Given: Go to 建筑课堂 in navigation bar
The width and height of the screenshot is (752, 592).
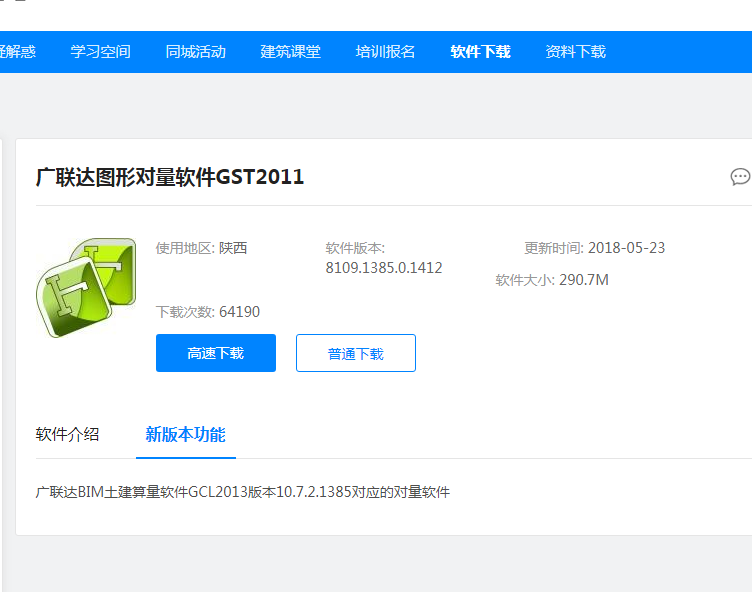Looking at the screenshot, I should [x=291, y=52].
